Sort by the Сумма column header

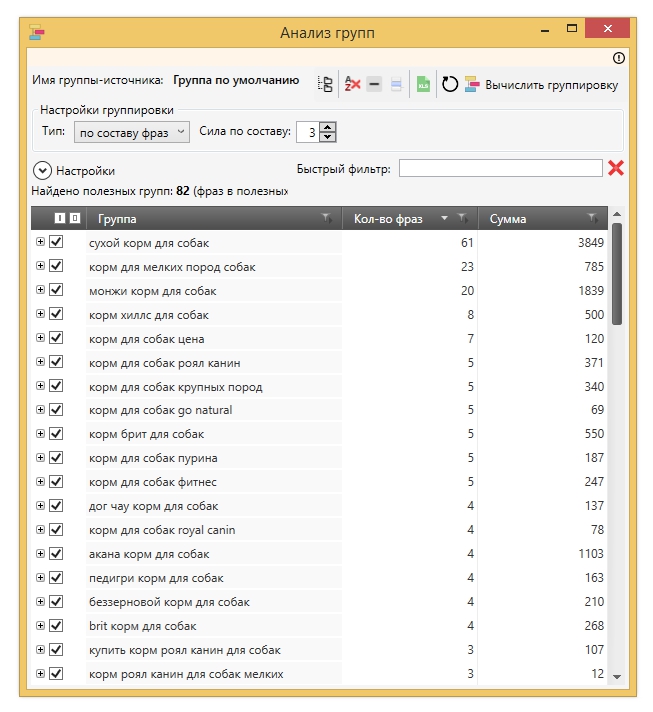tap(508, 219)
